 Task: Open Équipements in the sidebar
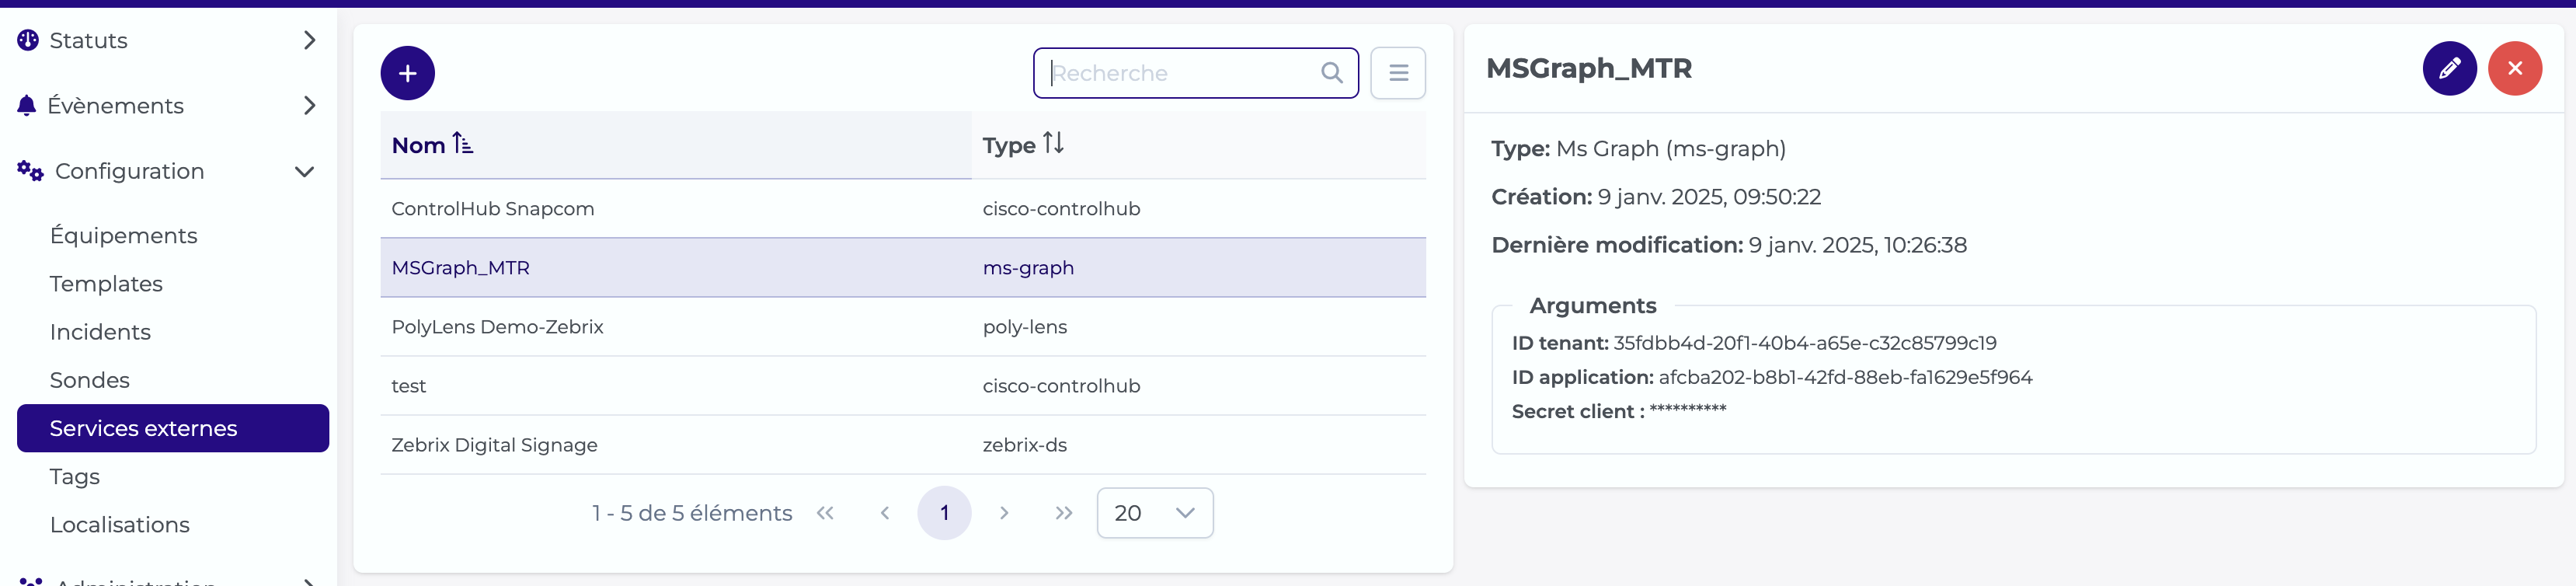click(124, 236)
